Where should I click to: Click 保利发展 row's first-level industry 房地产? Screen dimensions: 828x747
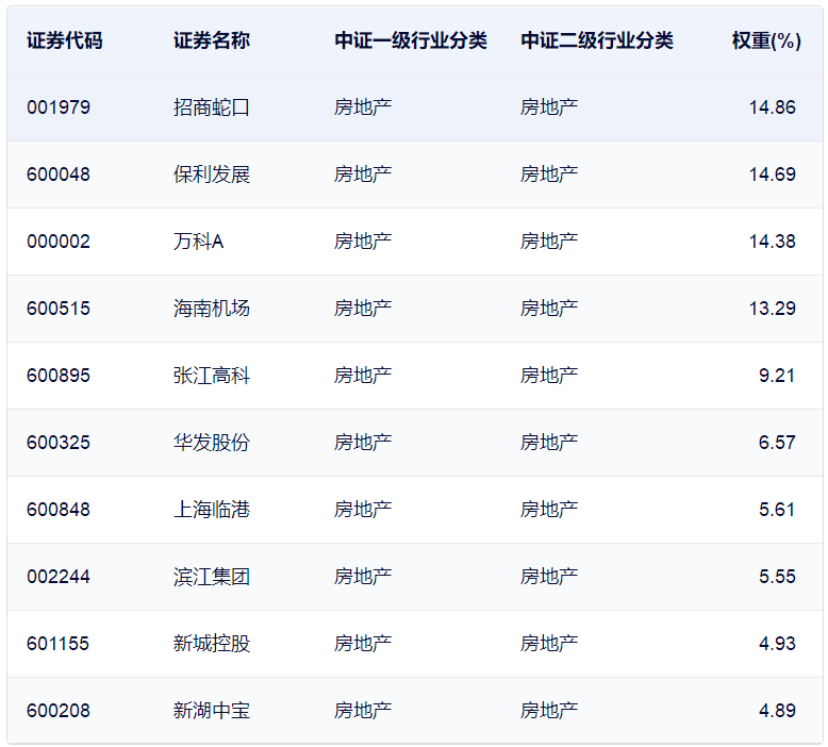pyautogui.click(x=363, y=175)
